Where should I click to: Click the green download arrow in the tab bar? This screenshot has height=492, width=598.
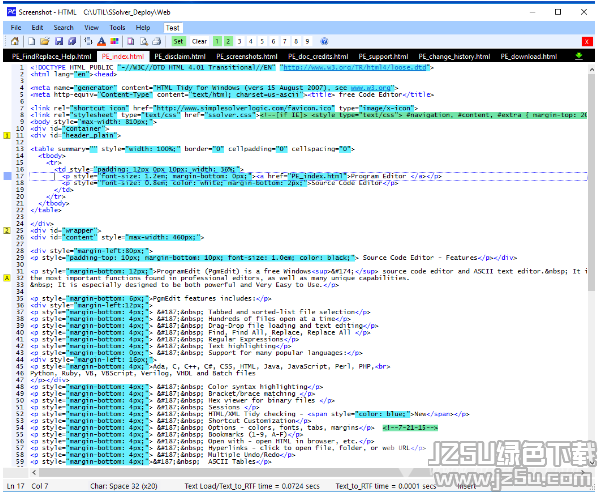point(579,56)
